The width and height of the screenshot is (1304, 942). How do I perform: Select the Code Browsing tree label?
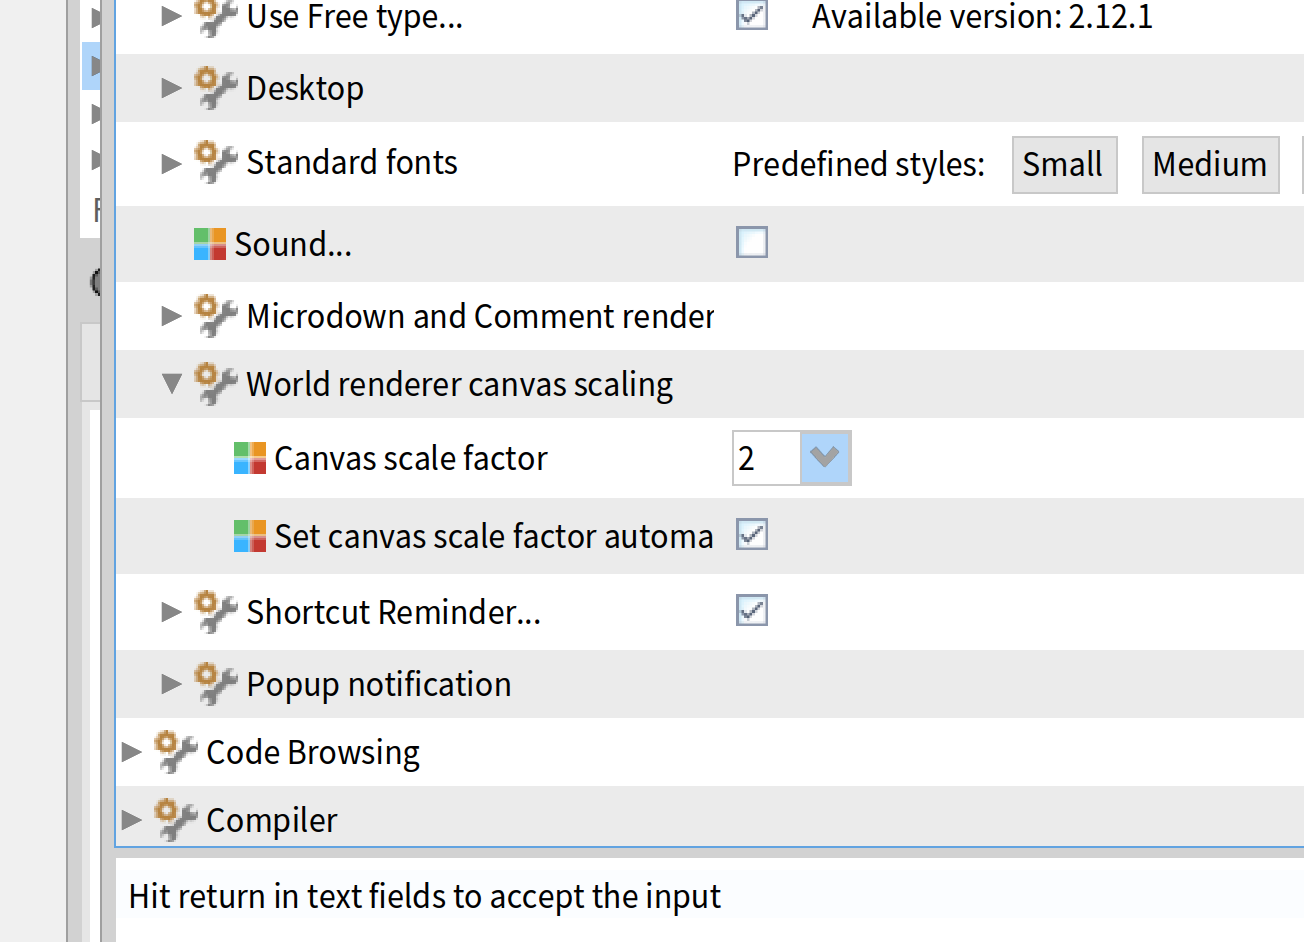coord(312,752)
